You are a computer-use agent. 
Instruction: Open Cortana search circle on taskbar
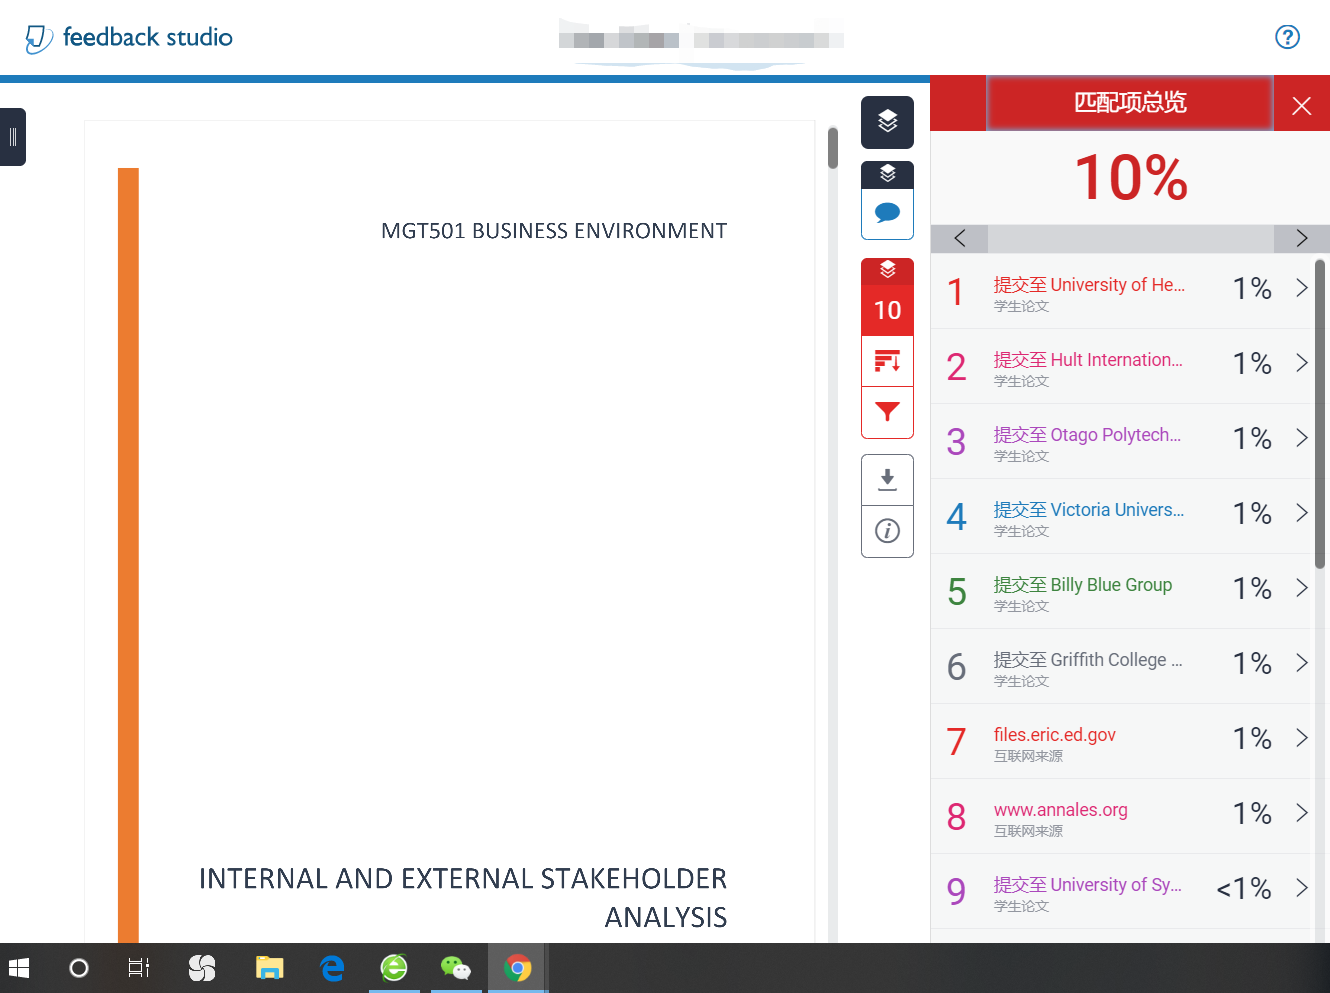78,968
